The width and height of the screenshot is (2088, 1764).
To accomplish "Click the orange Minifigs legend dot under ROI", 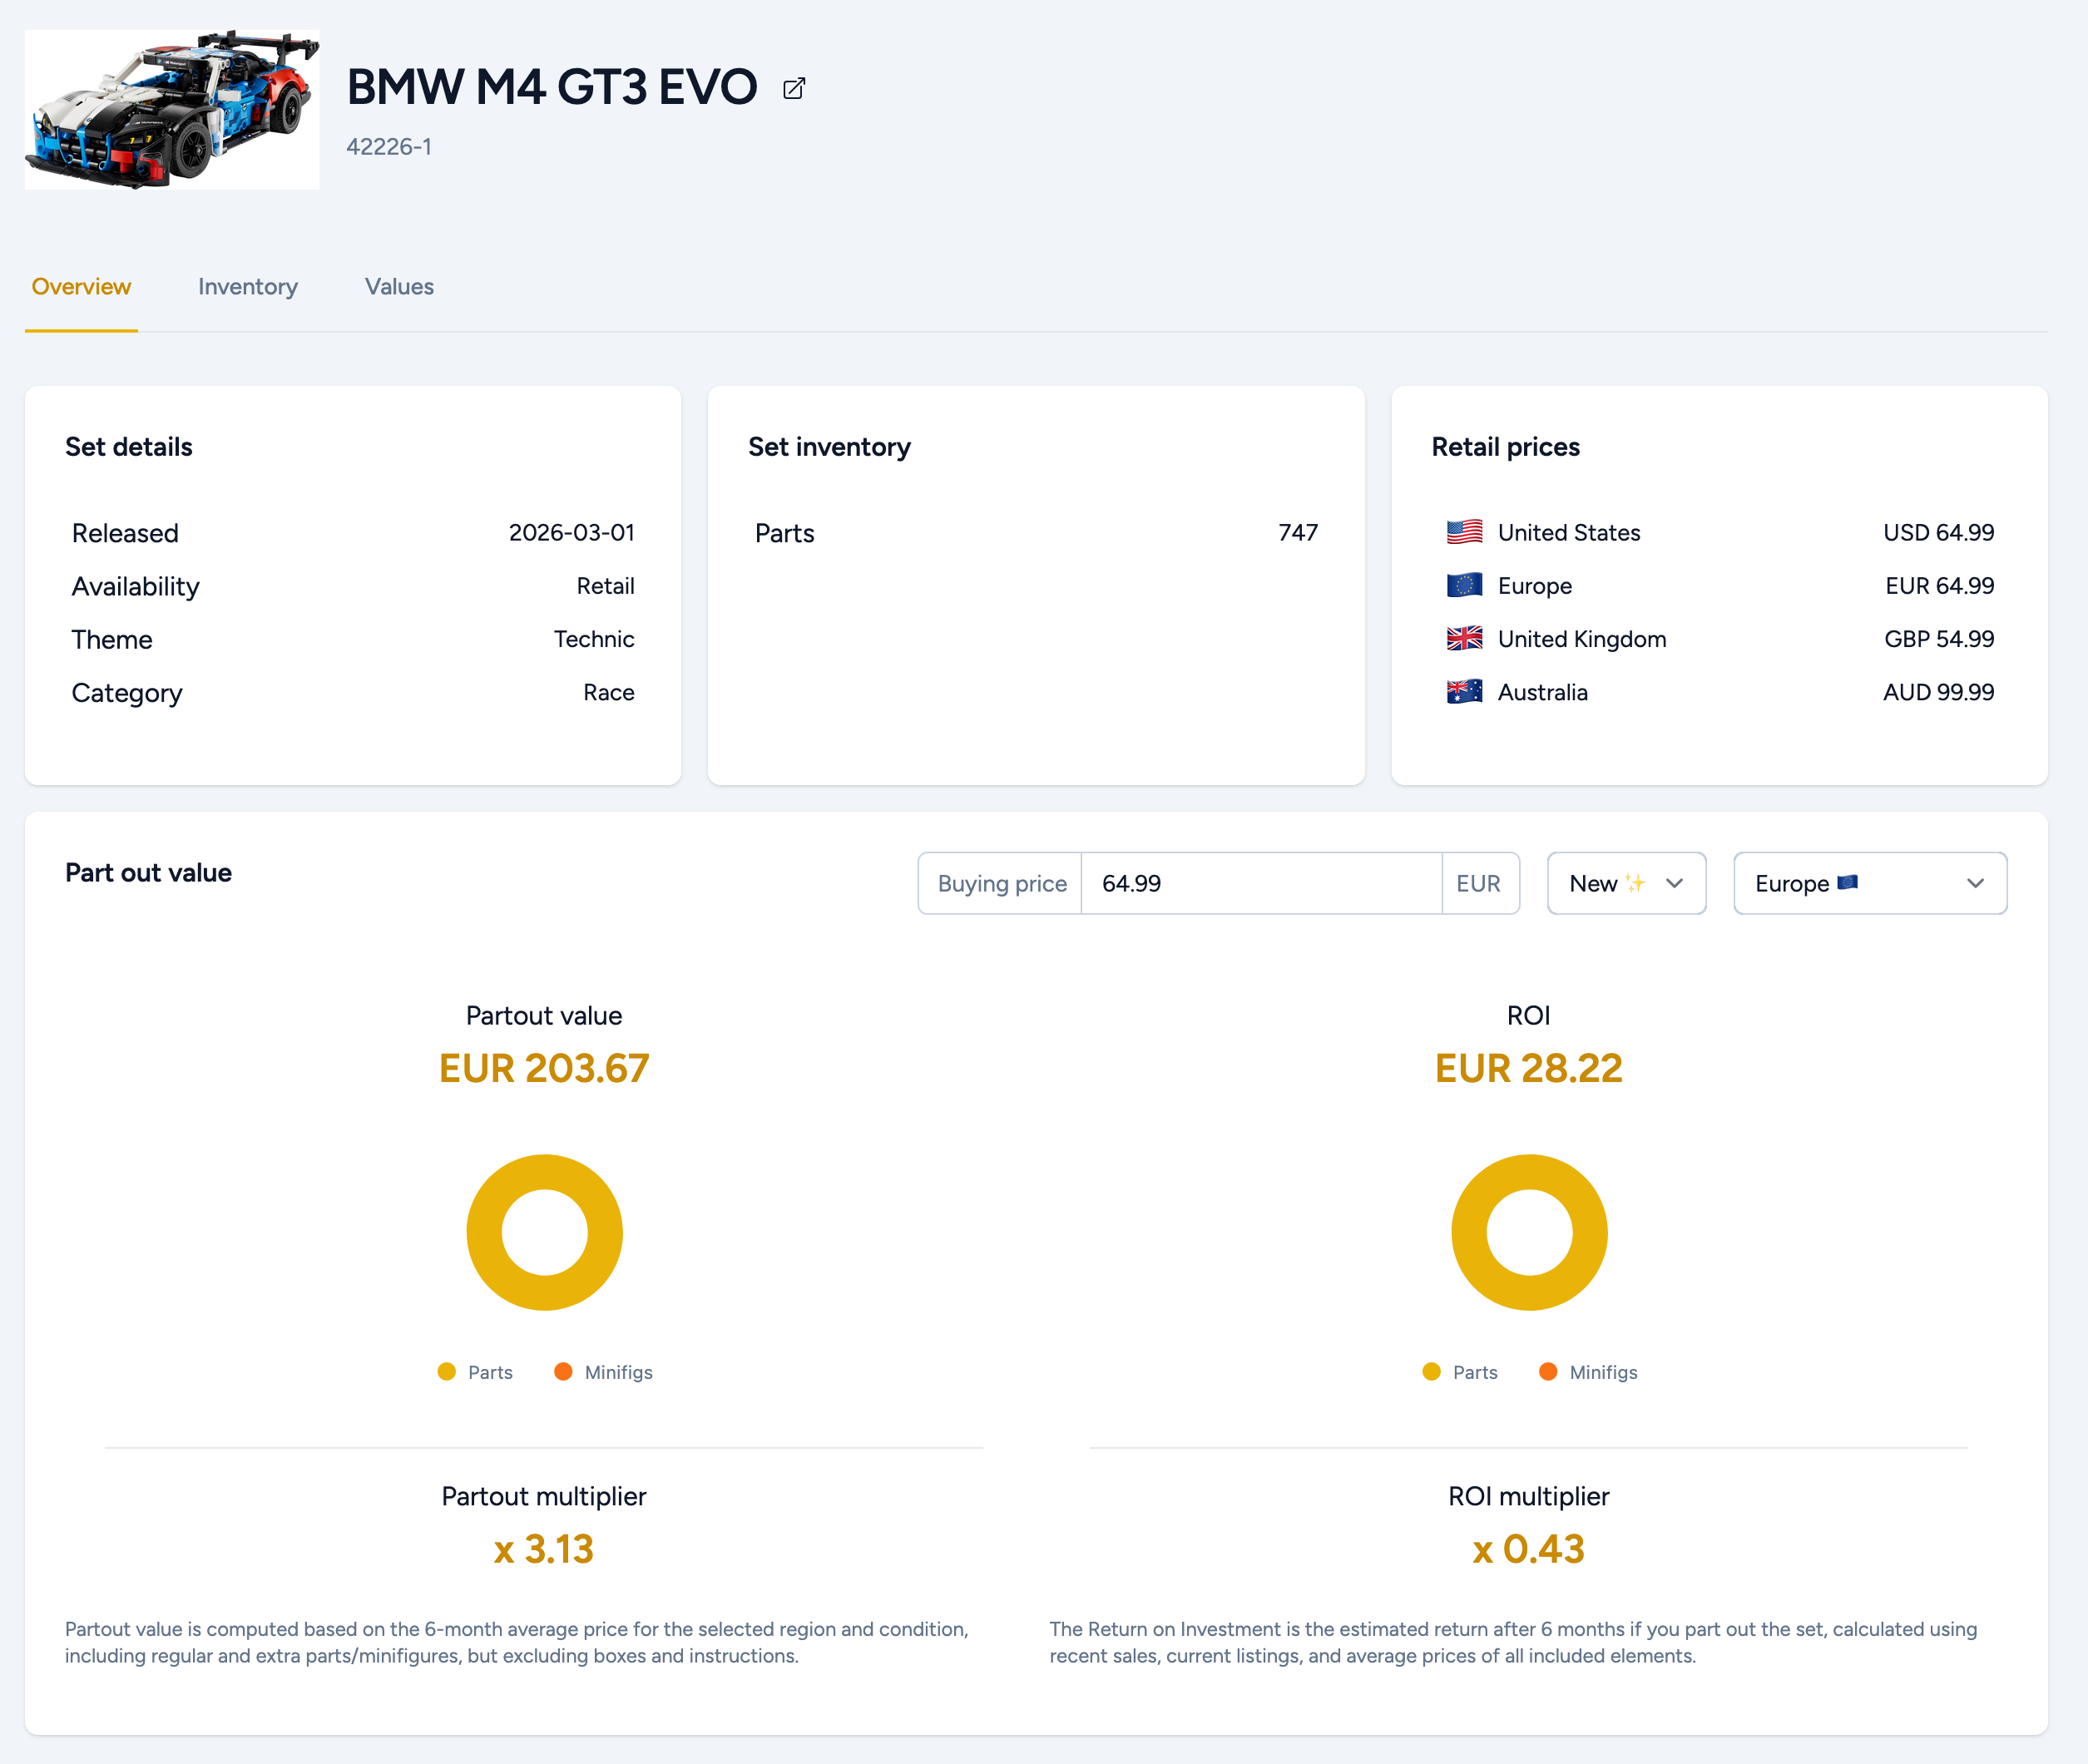I will pyautogui.click(x=1548, y=1371).
